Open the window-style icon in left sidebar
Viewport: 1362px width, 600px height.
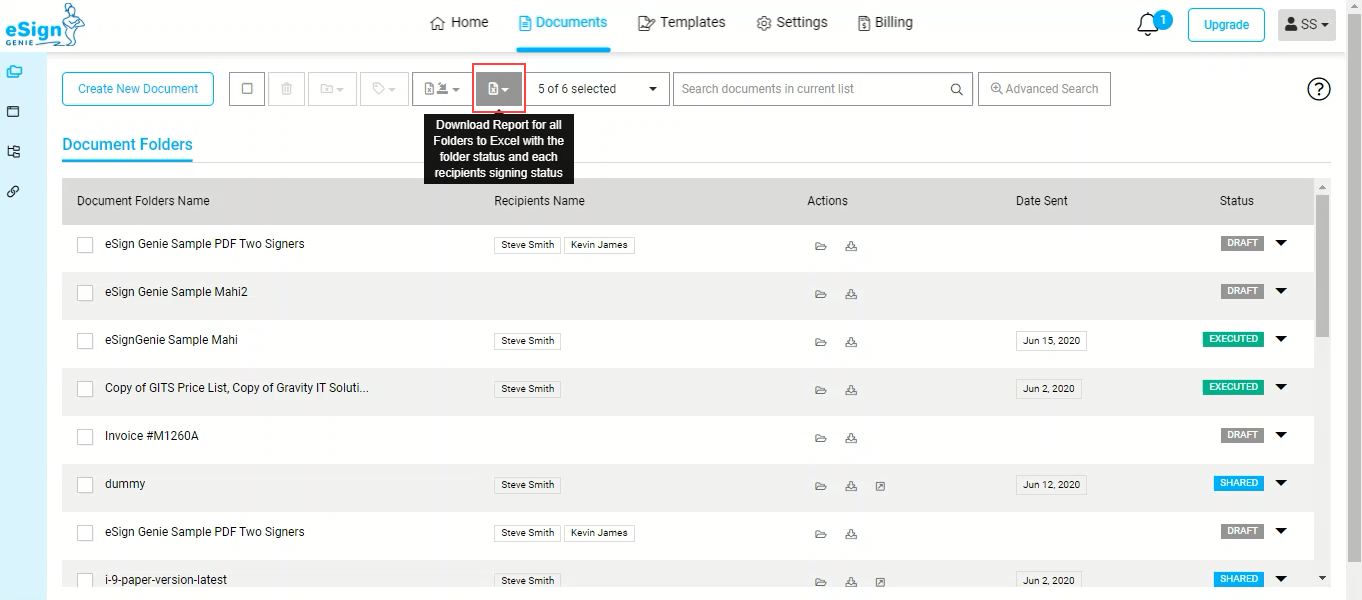14,112
